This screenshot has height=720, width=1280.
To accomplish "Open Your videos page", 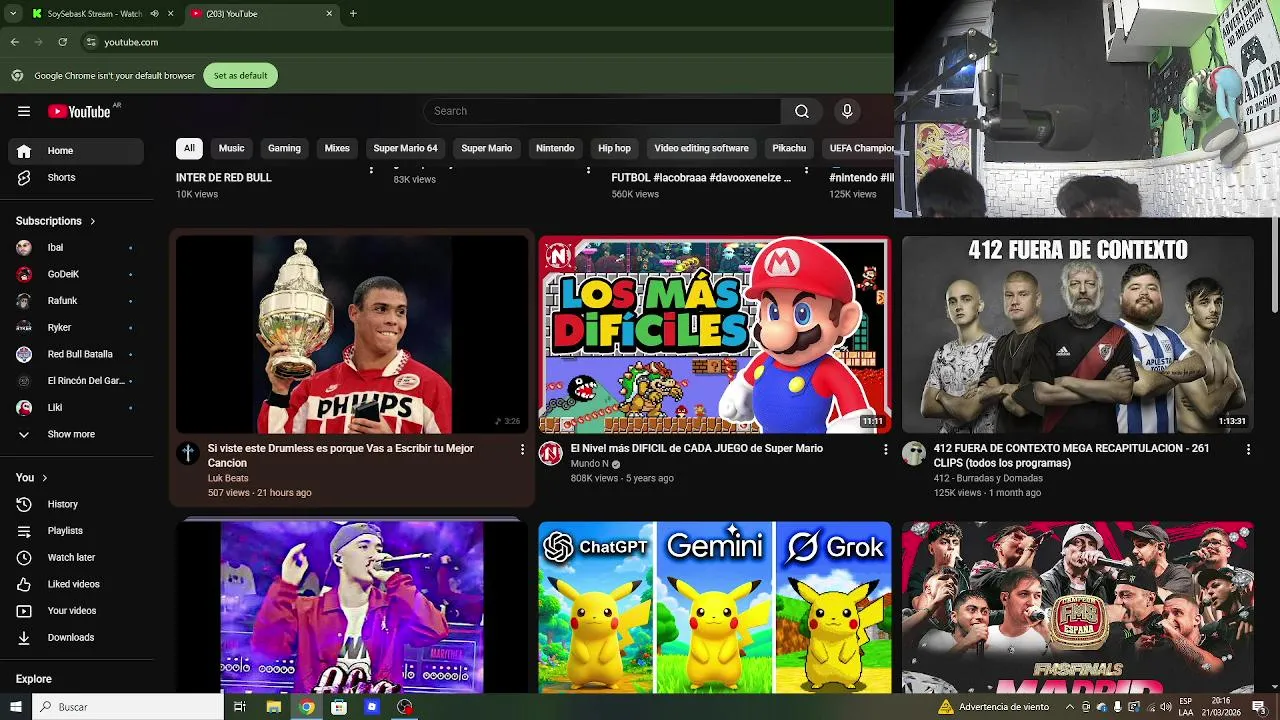I will [77, 611].
